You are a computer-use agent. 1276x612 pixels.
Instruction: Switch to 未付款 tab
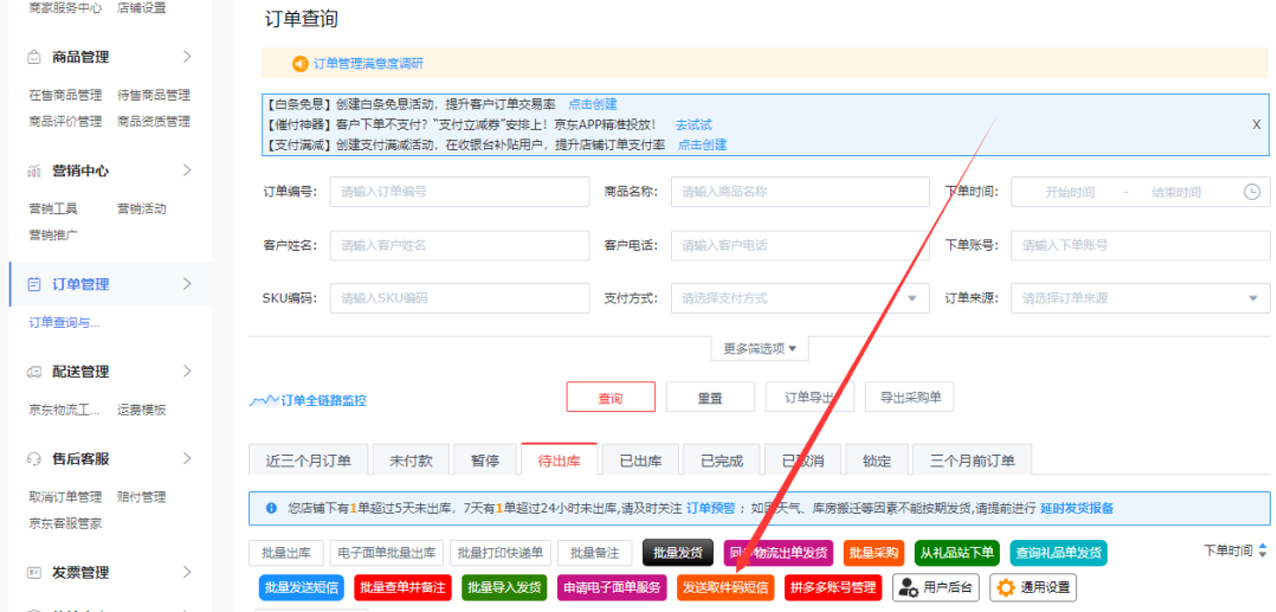click(411, 461)
